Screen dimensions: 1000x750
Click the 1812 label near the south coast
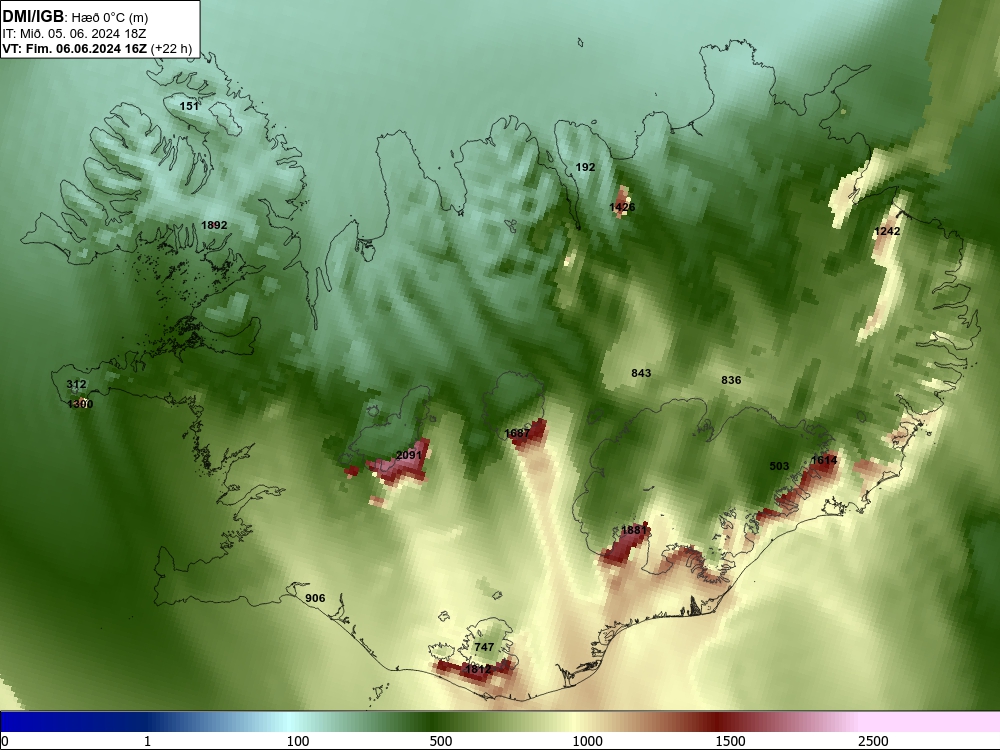pos(478,669)
